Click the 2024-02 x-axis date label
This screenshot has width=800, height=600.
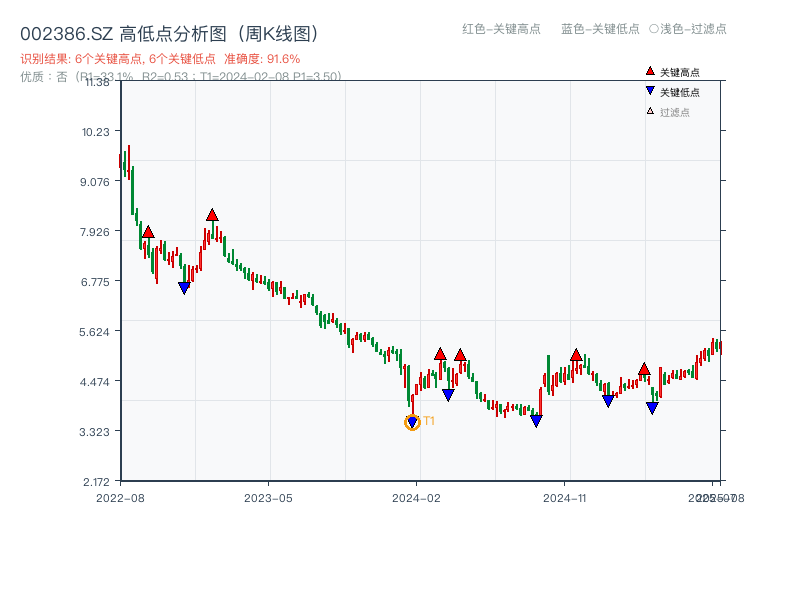tap(416, 497)
